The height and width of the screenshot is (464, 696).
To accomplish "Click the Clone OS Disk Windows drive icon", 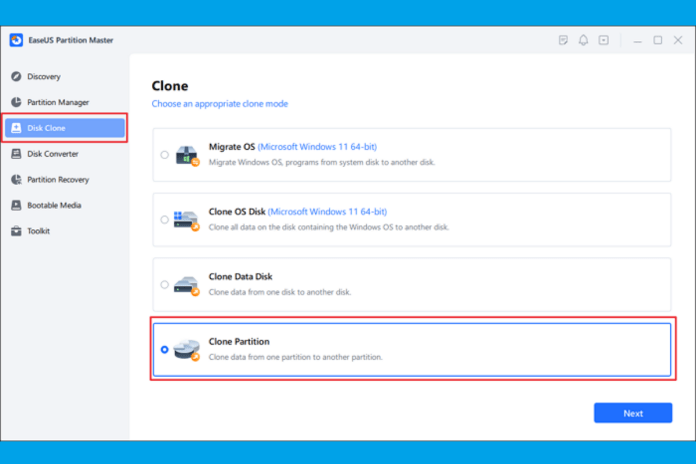I will click(x=187, y=220).
